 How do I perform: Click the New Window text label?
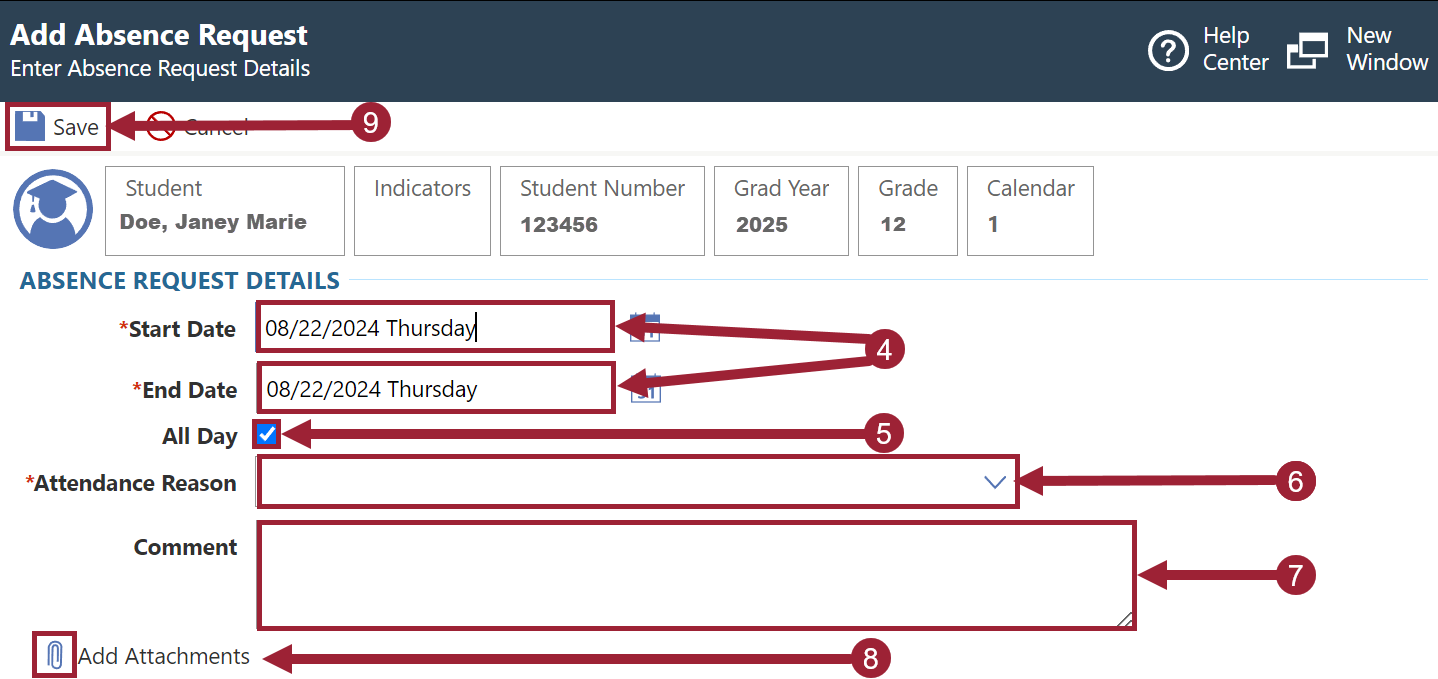1387,49
